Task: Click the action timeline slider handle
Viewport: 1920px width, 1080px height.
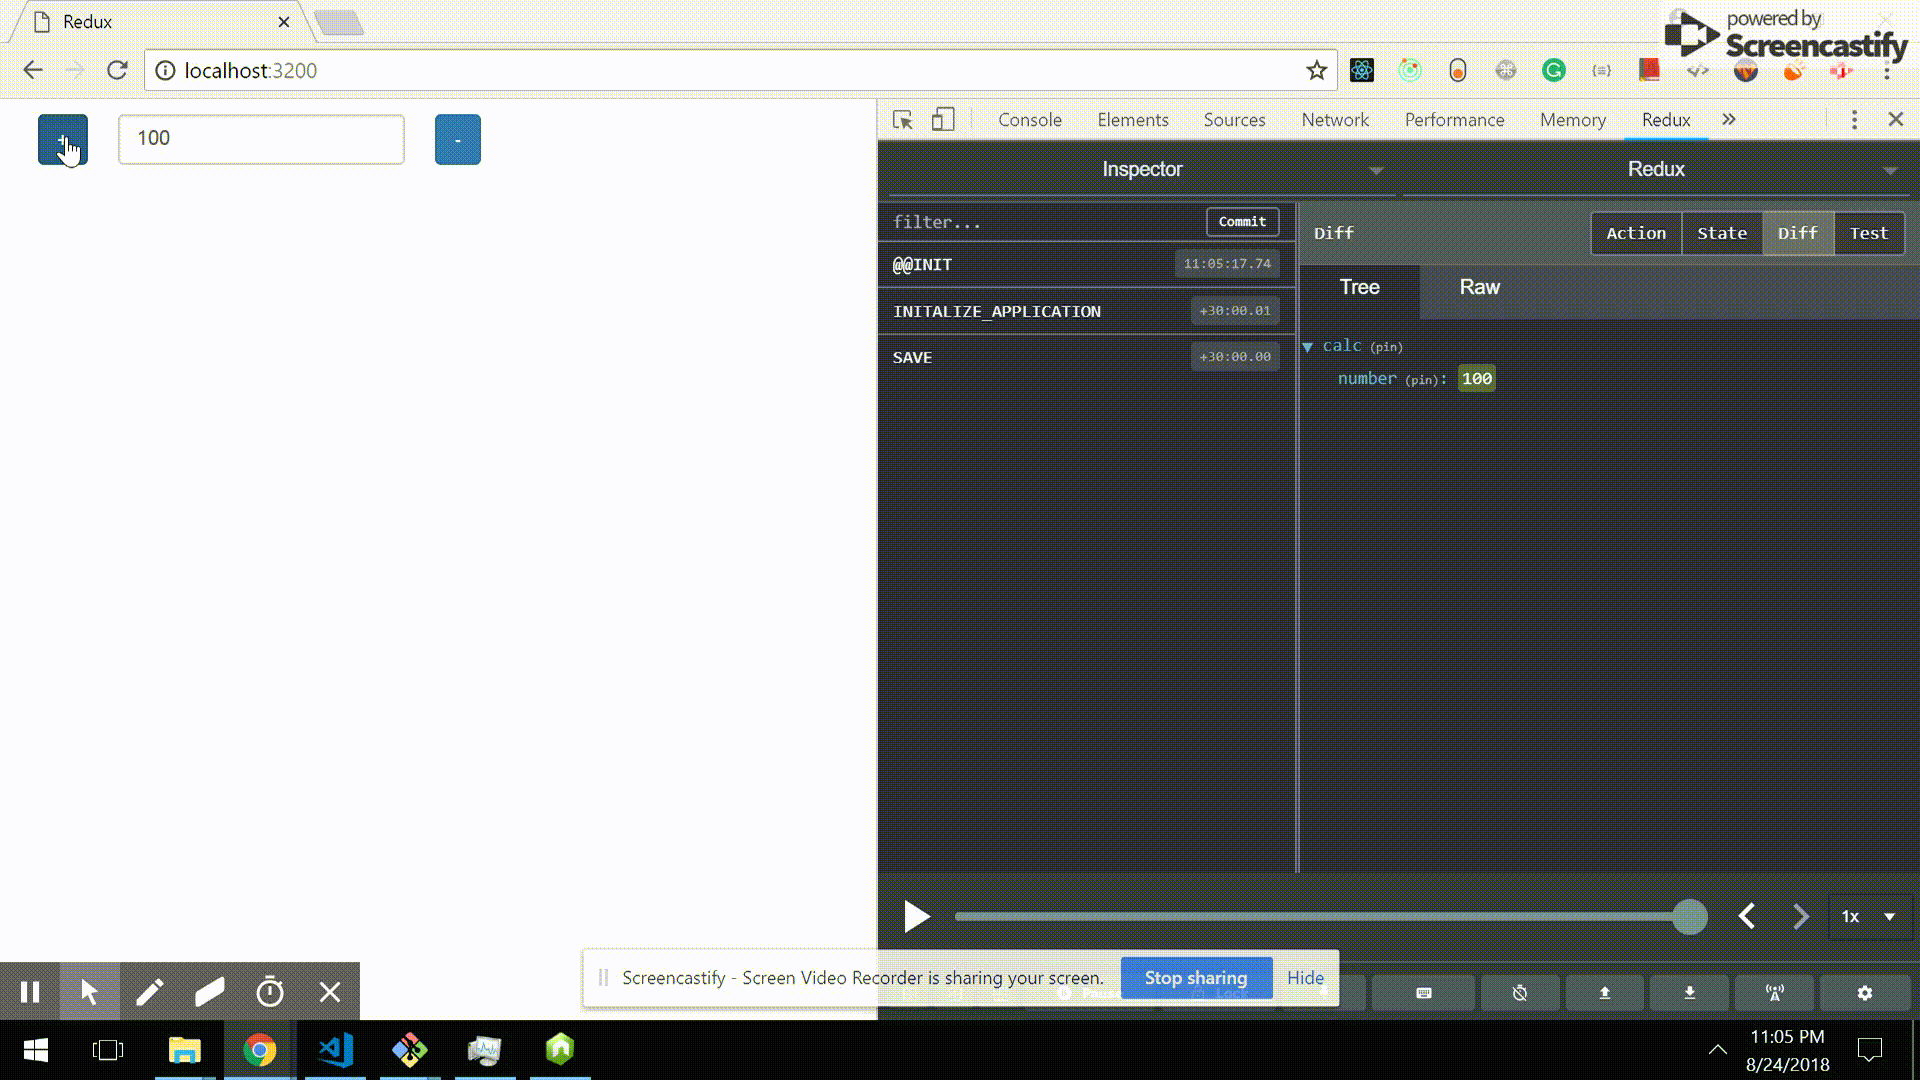Action: point(1689,916)
